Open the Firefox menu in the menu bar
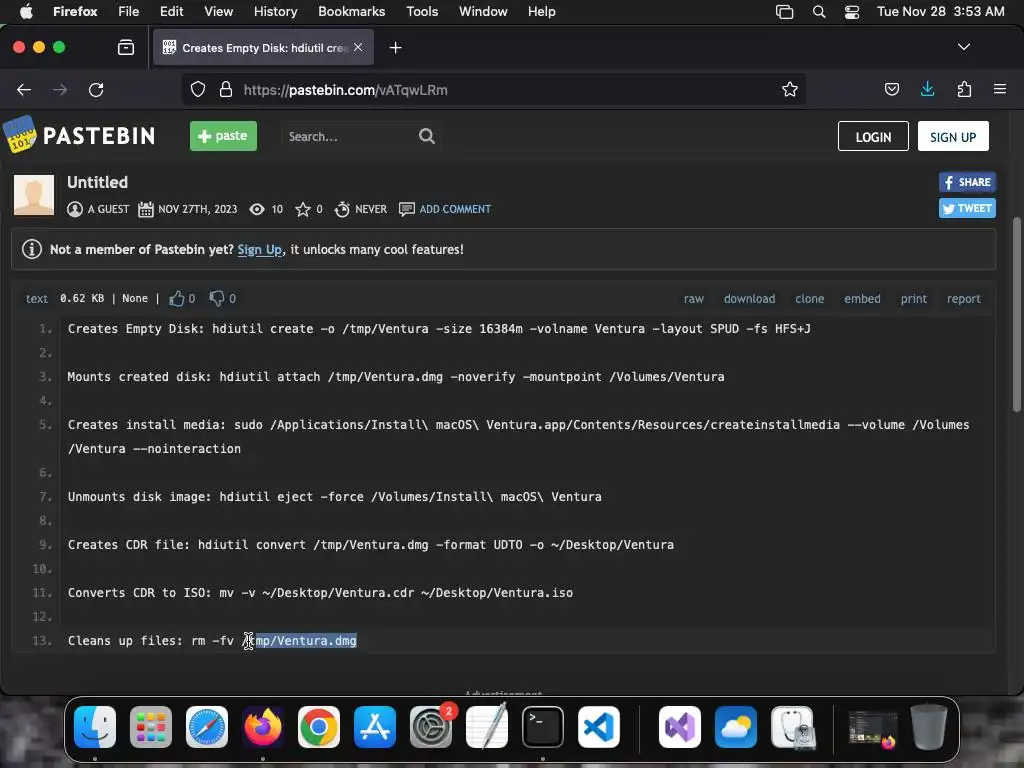 tap(75, 11)
